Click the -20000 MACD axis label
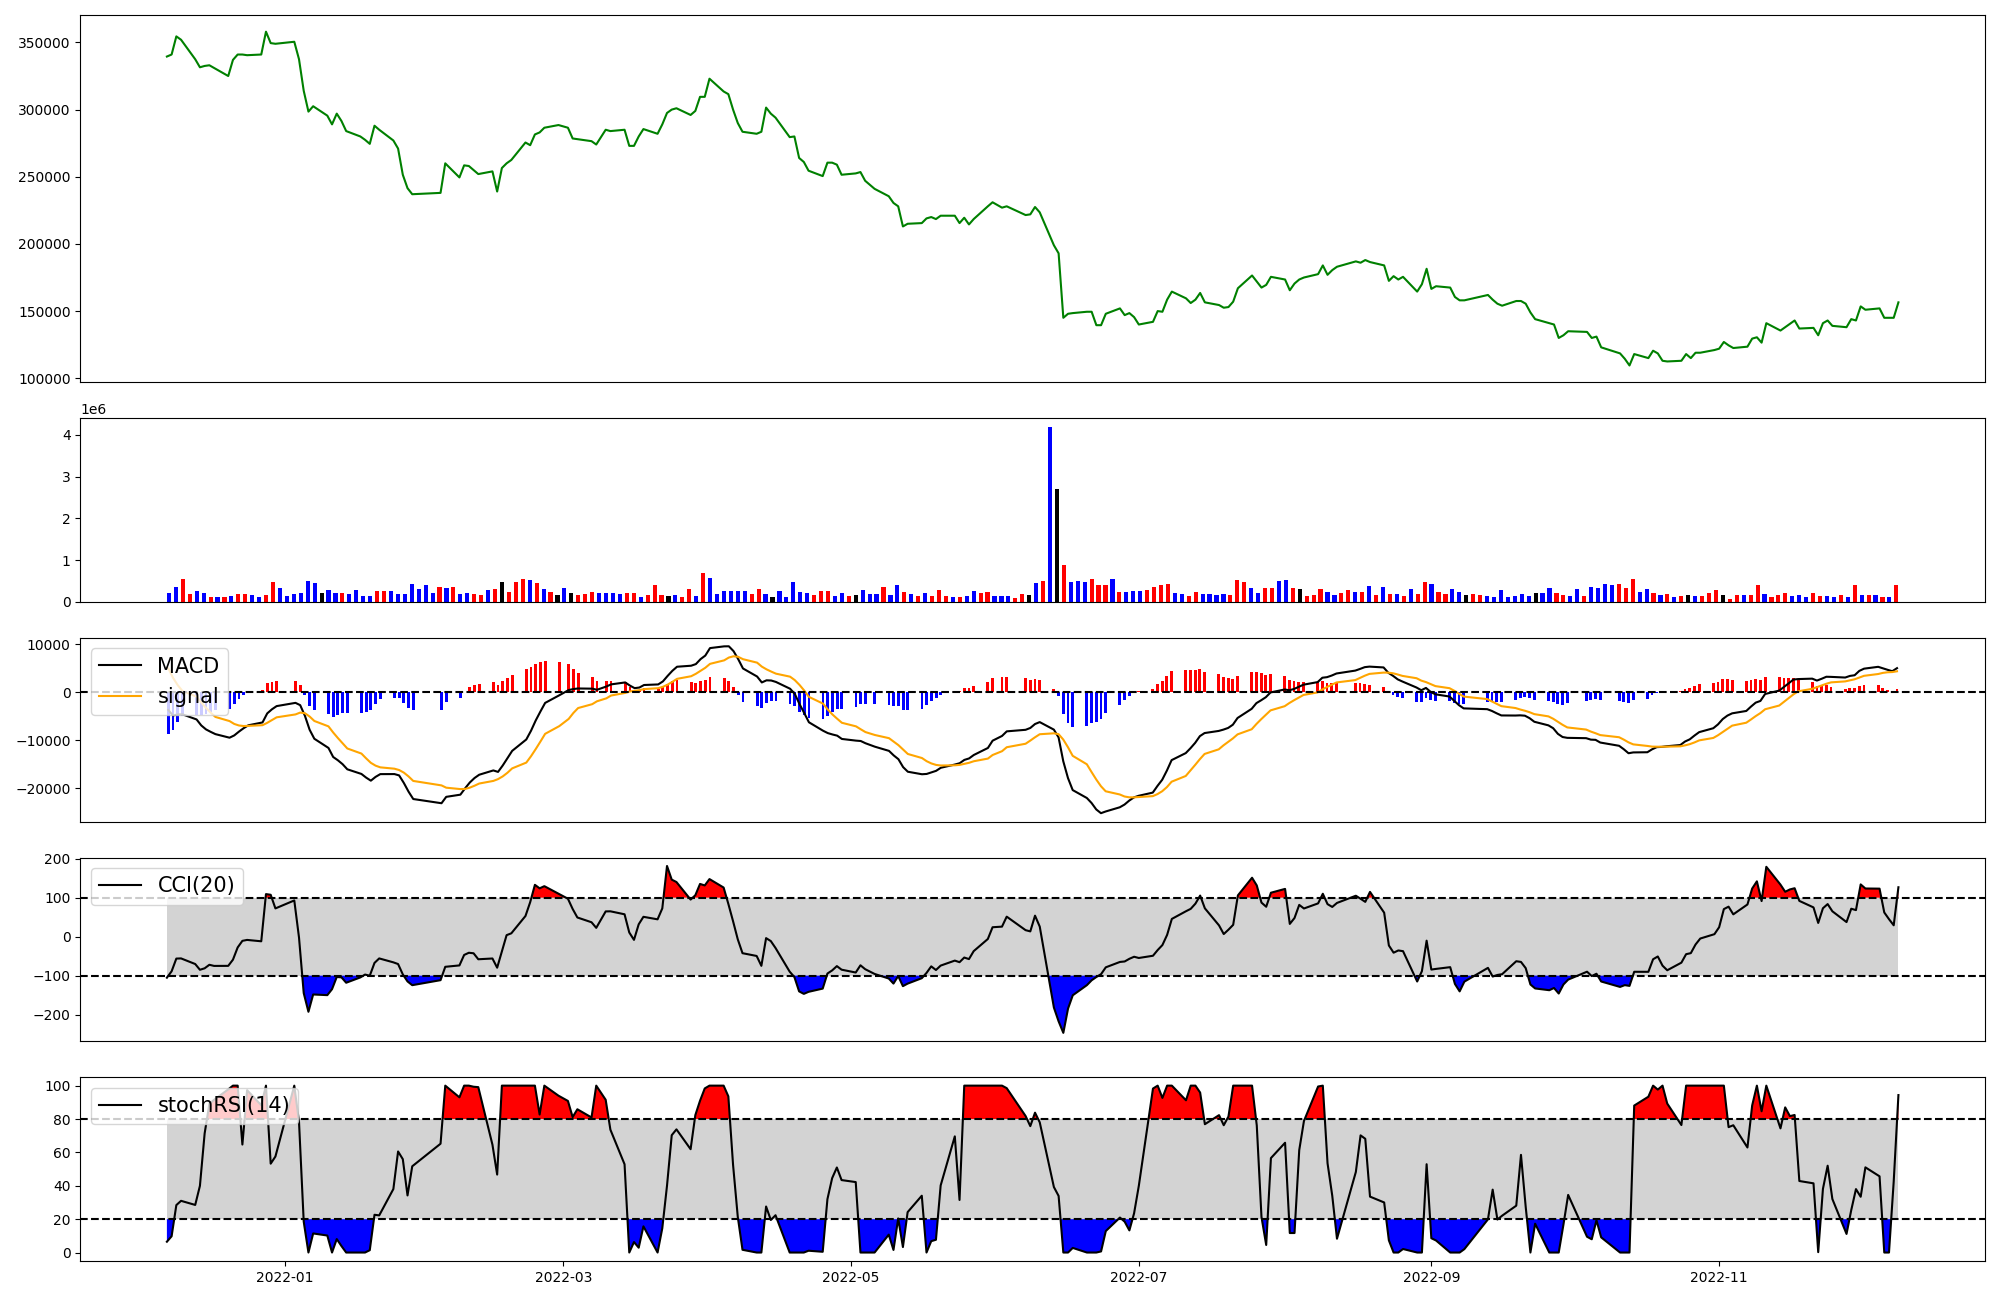Screen dimensions: 2000x1300 [x=44, y=789]
